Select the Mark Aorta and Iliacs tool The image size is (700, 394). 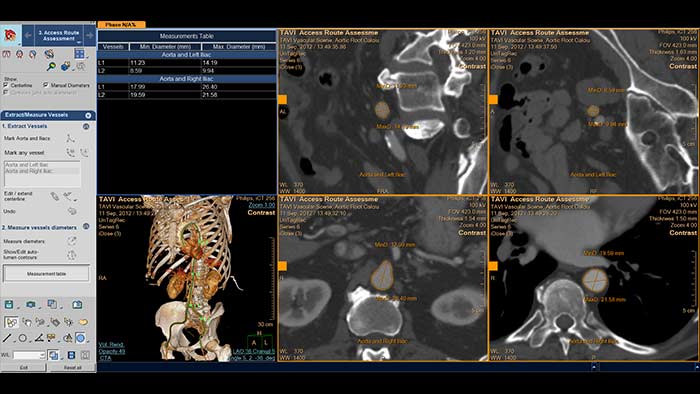coord(71,139)
